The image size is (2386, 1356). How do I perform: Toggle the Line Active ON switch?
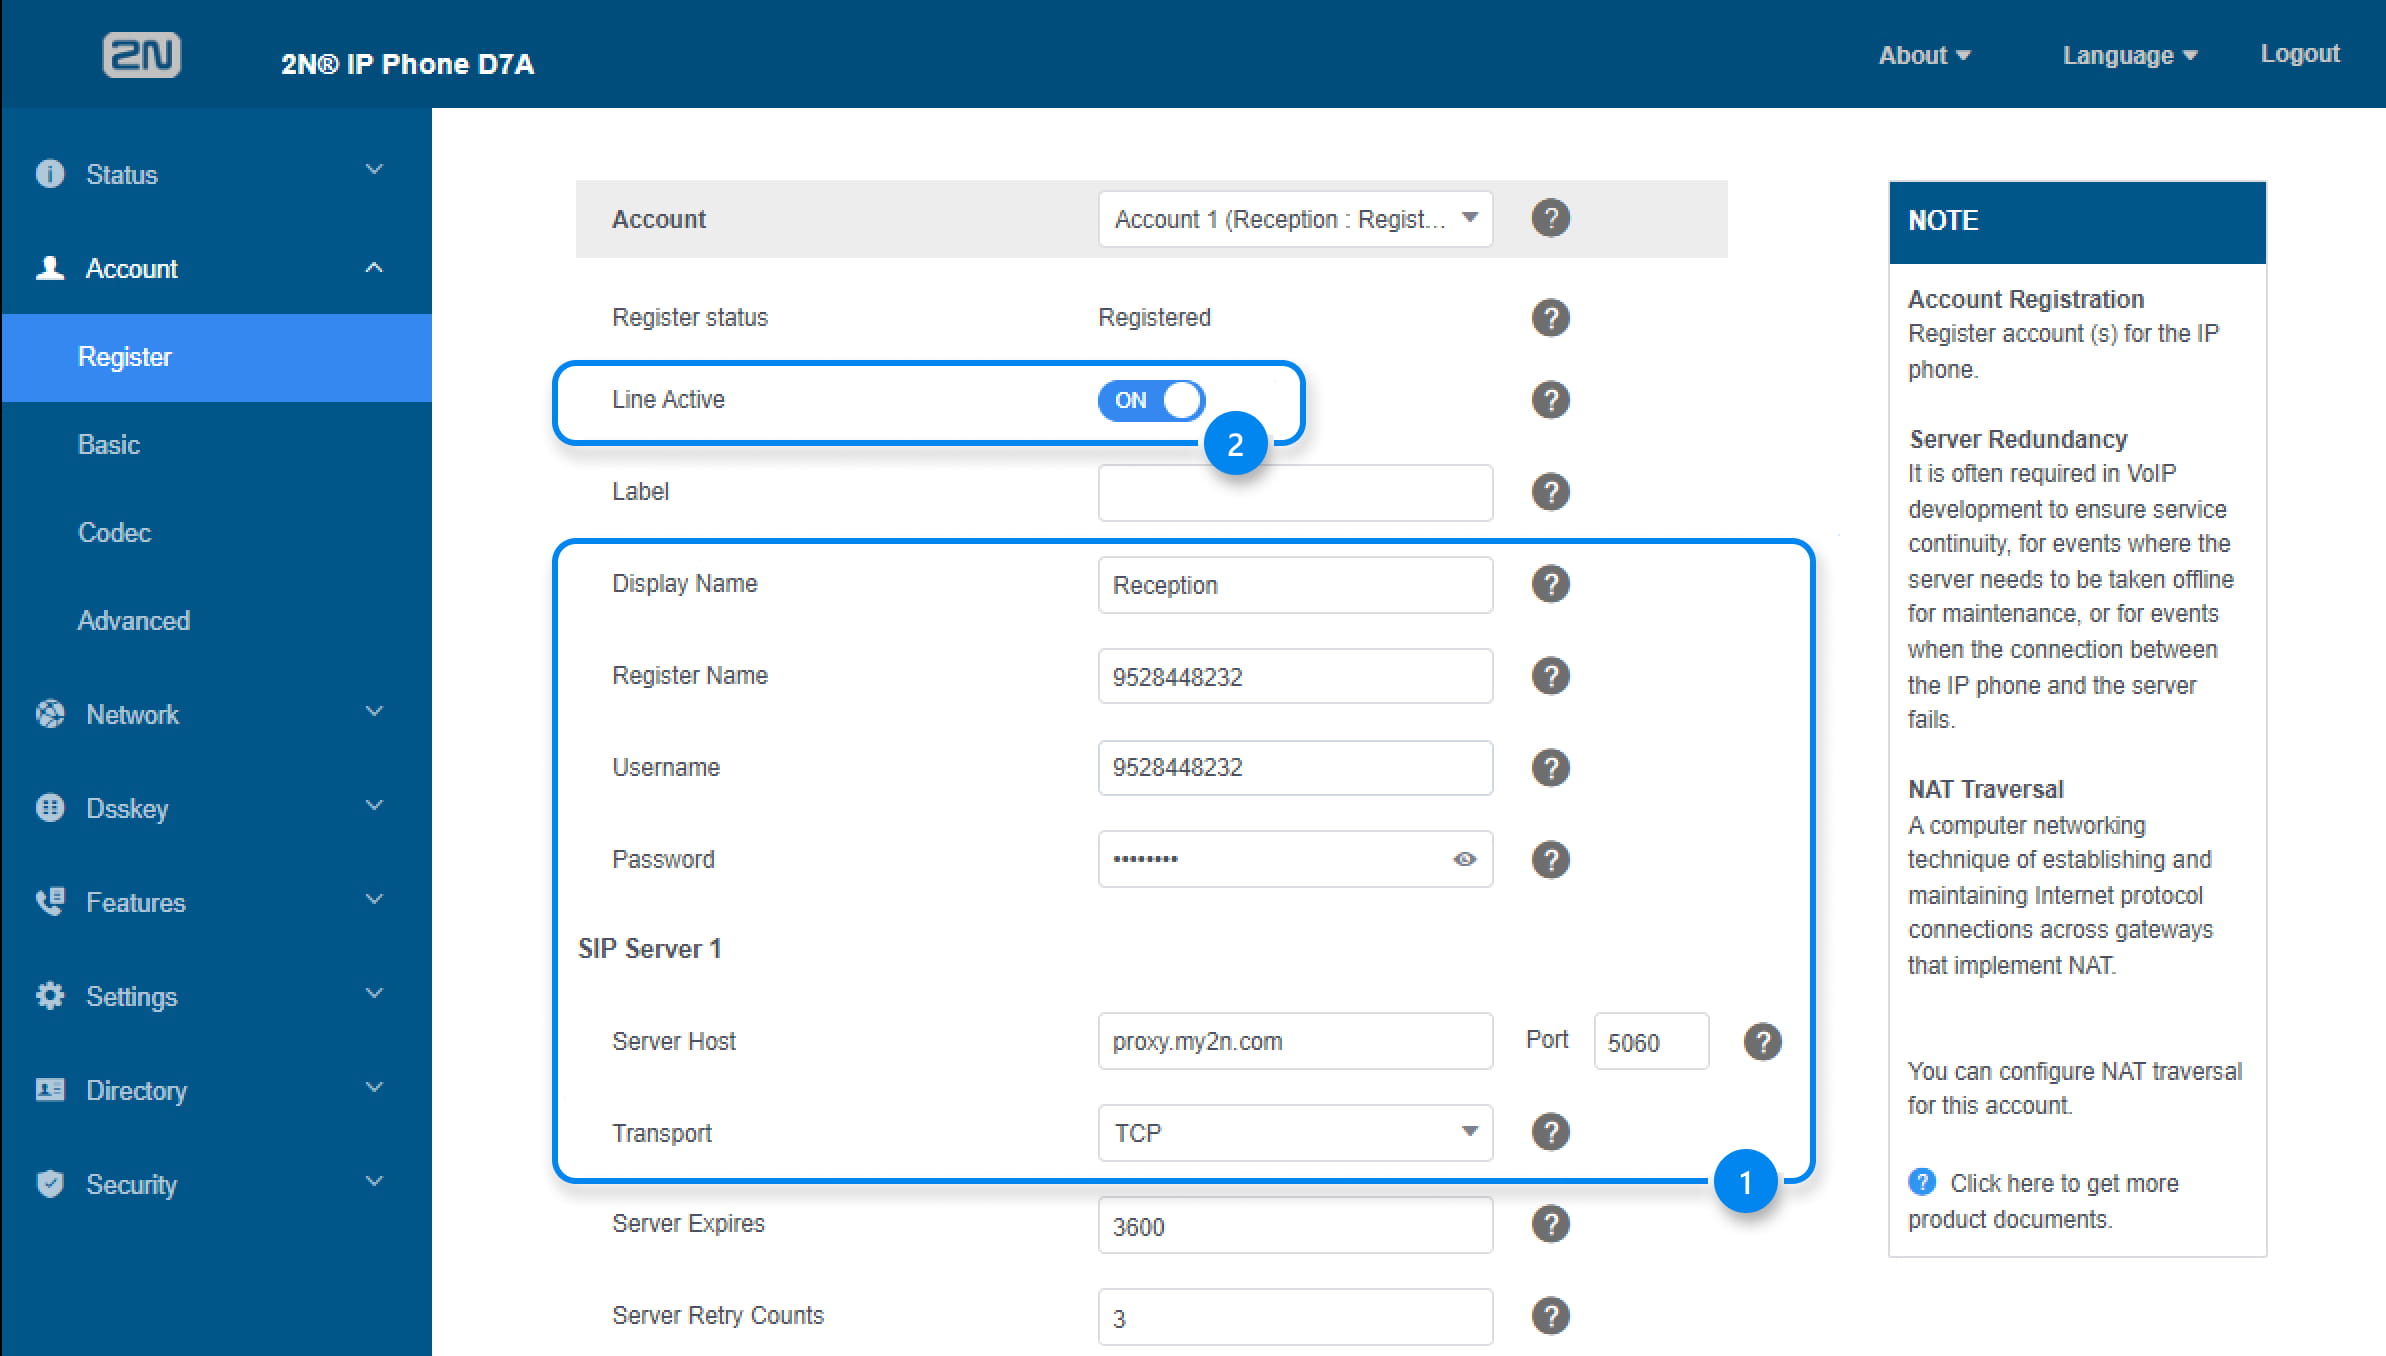point(1151,400)
